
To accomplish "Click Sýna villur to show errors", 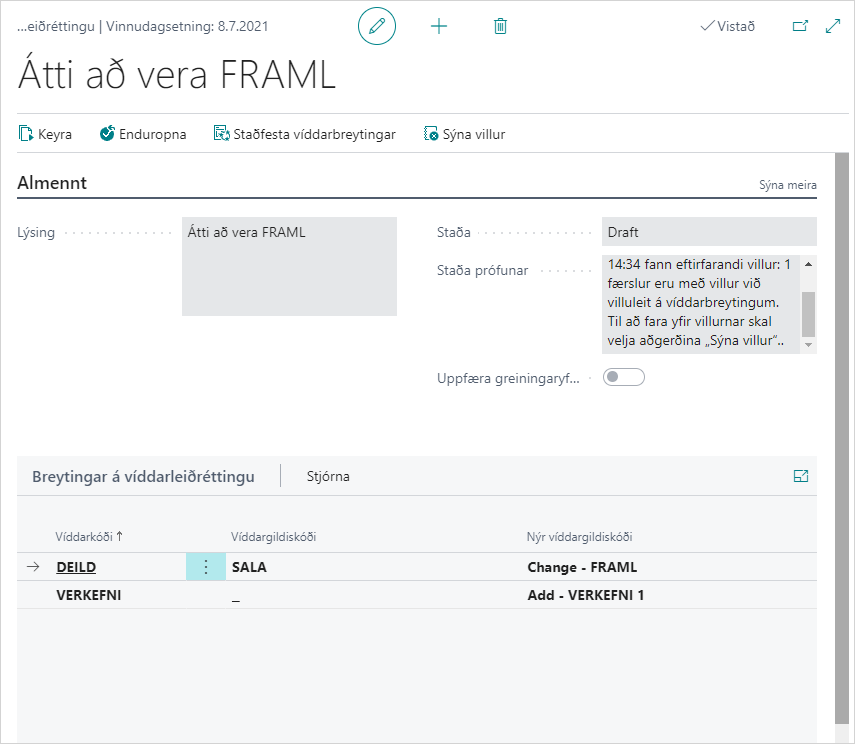I will coord(465,134).
